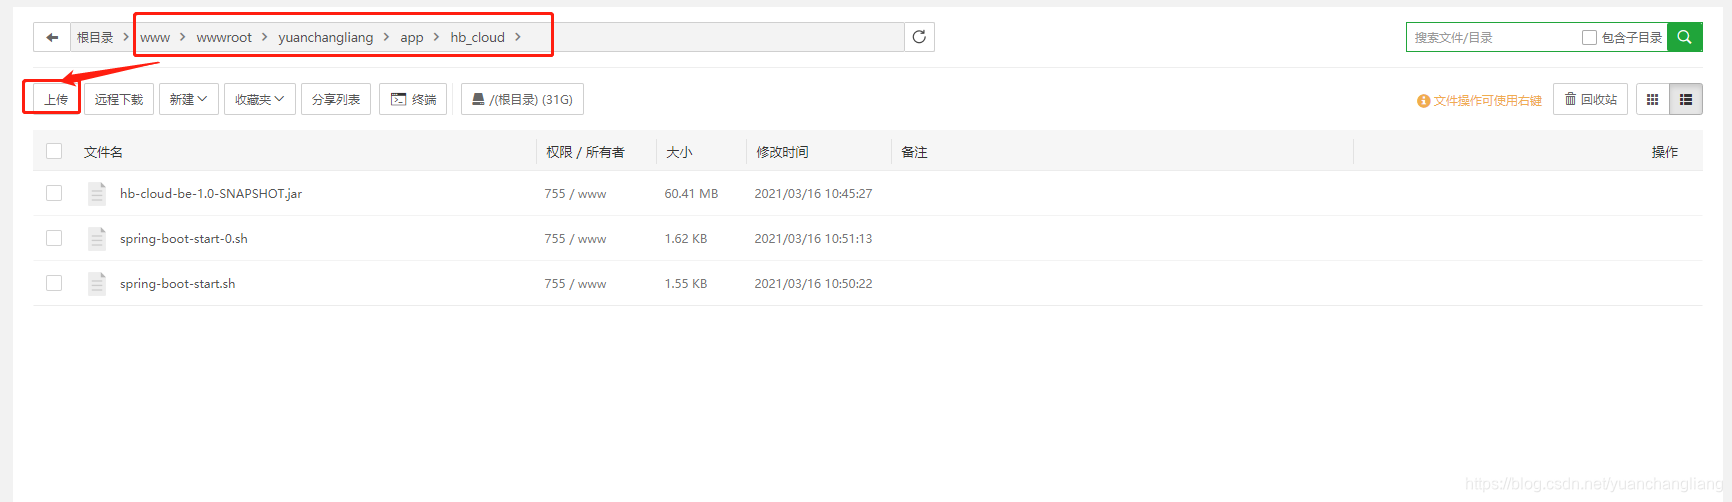
Task: Click timestamp 2021/03/16 10:45:27
Action: pyautogui.click(x=813, y=193)
